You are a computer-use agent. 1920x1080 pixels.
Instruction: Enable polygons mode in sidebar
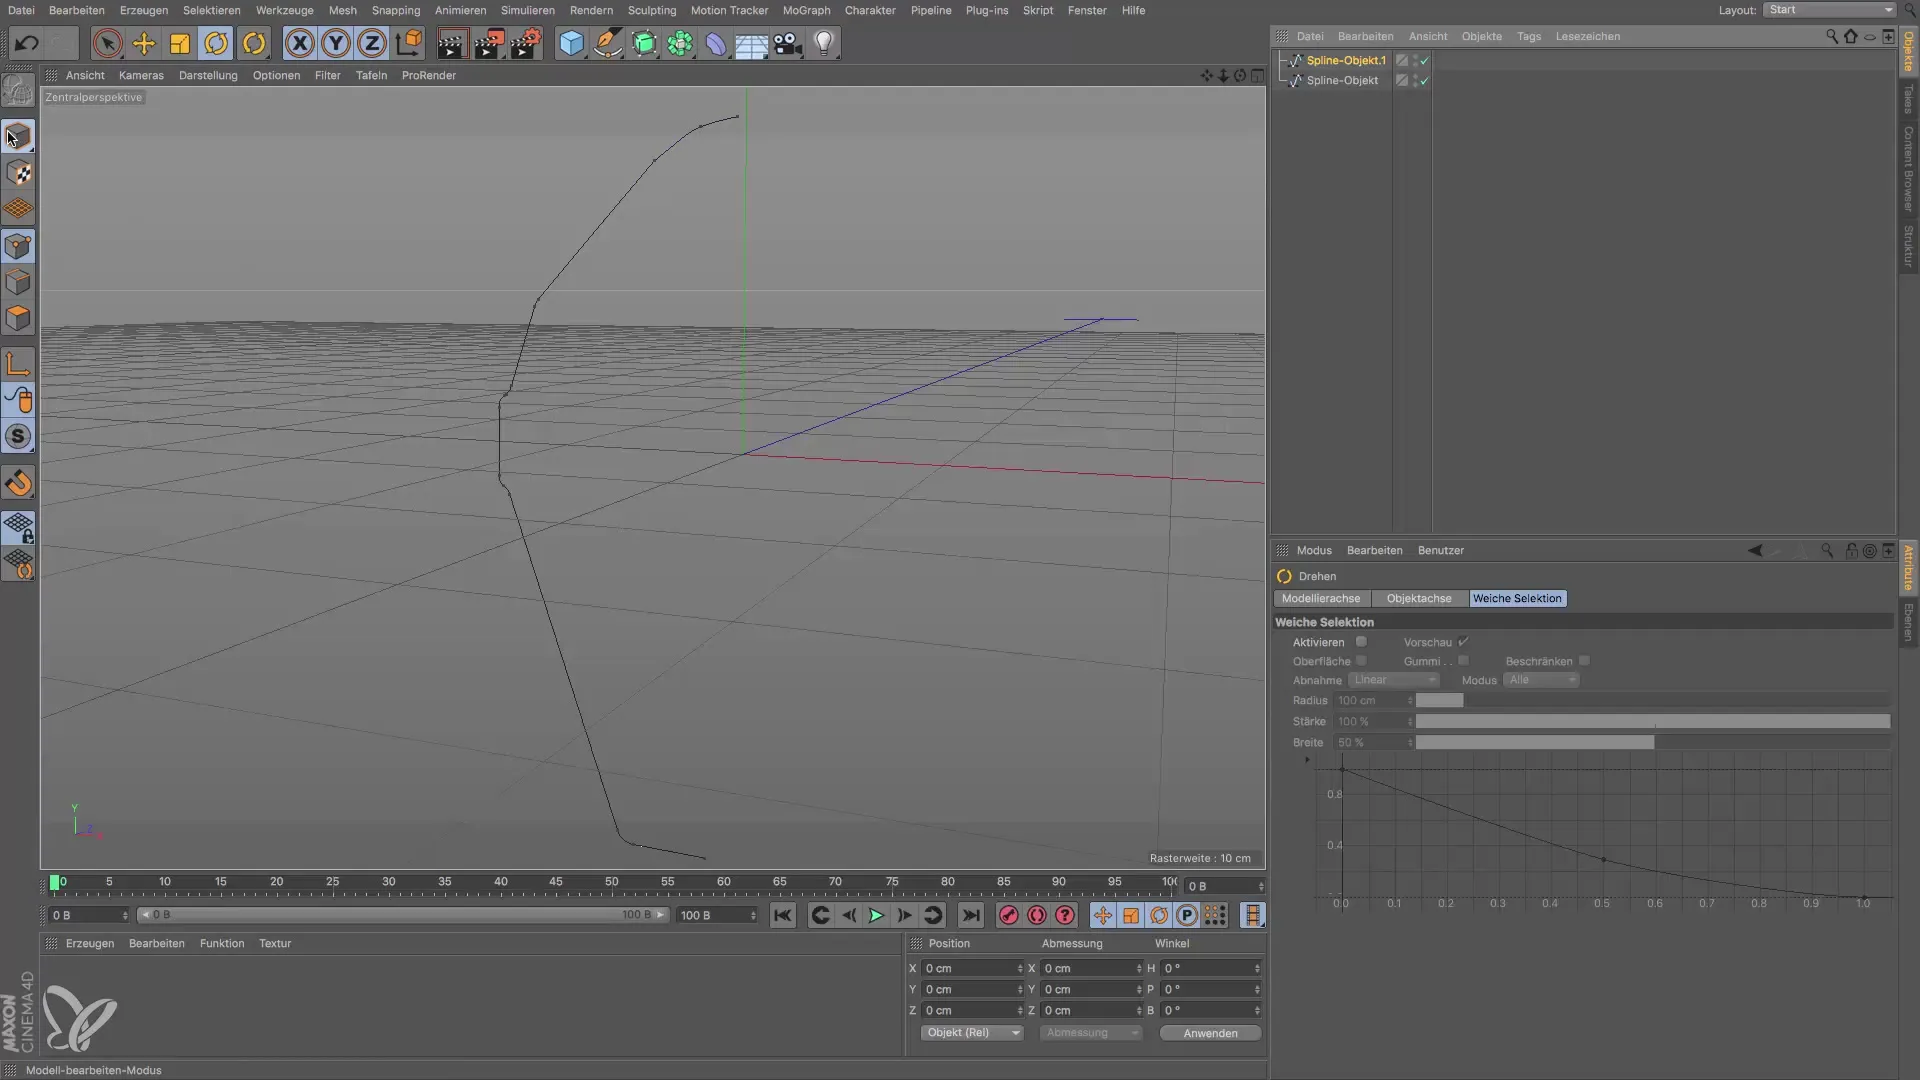[18, 318]
